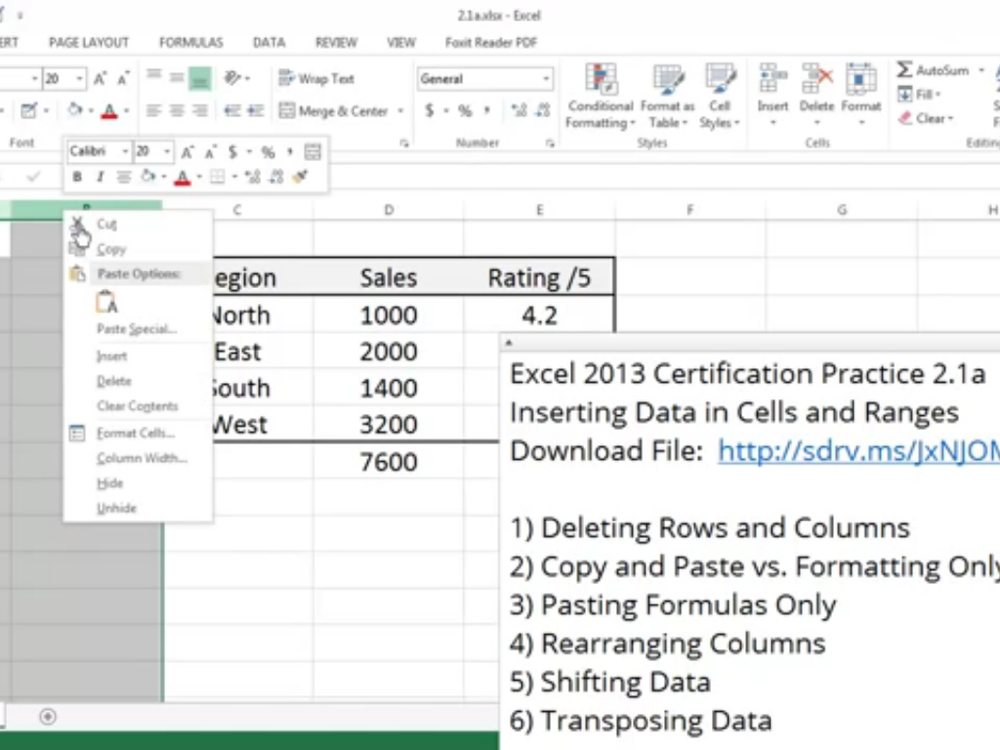
Task: Open the Calibri font dropdown on the mini toolbar
Action: point(126,151)
